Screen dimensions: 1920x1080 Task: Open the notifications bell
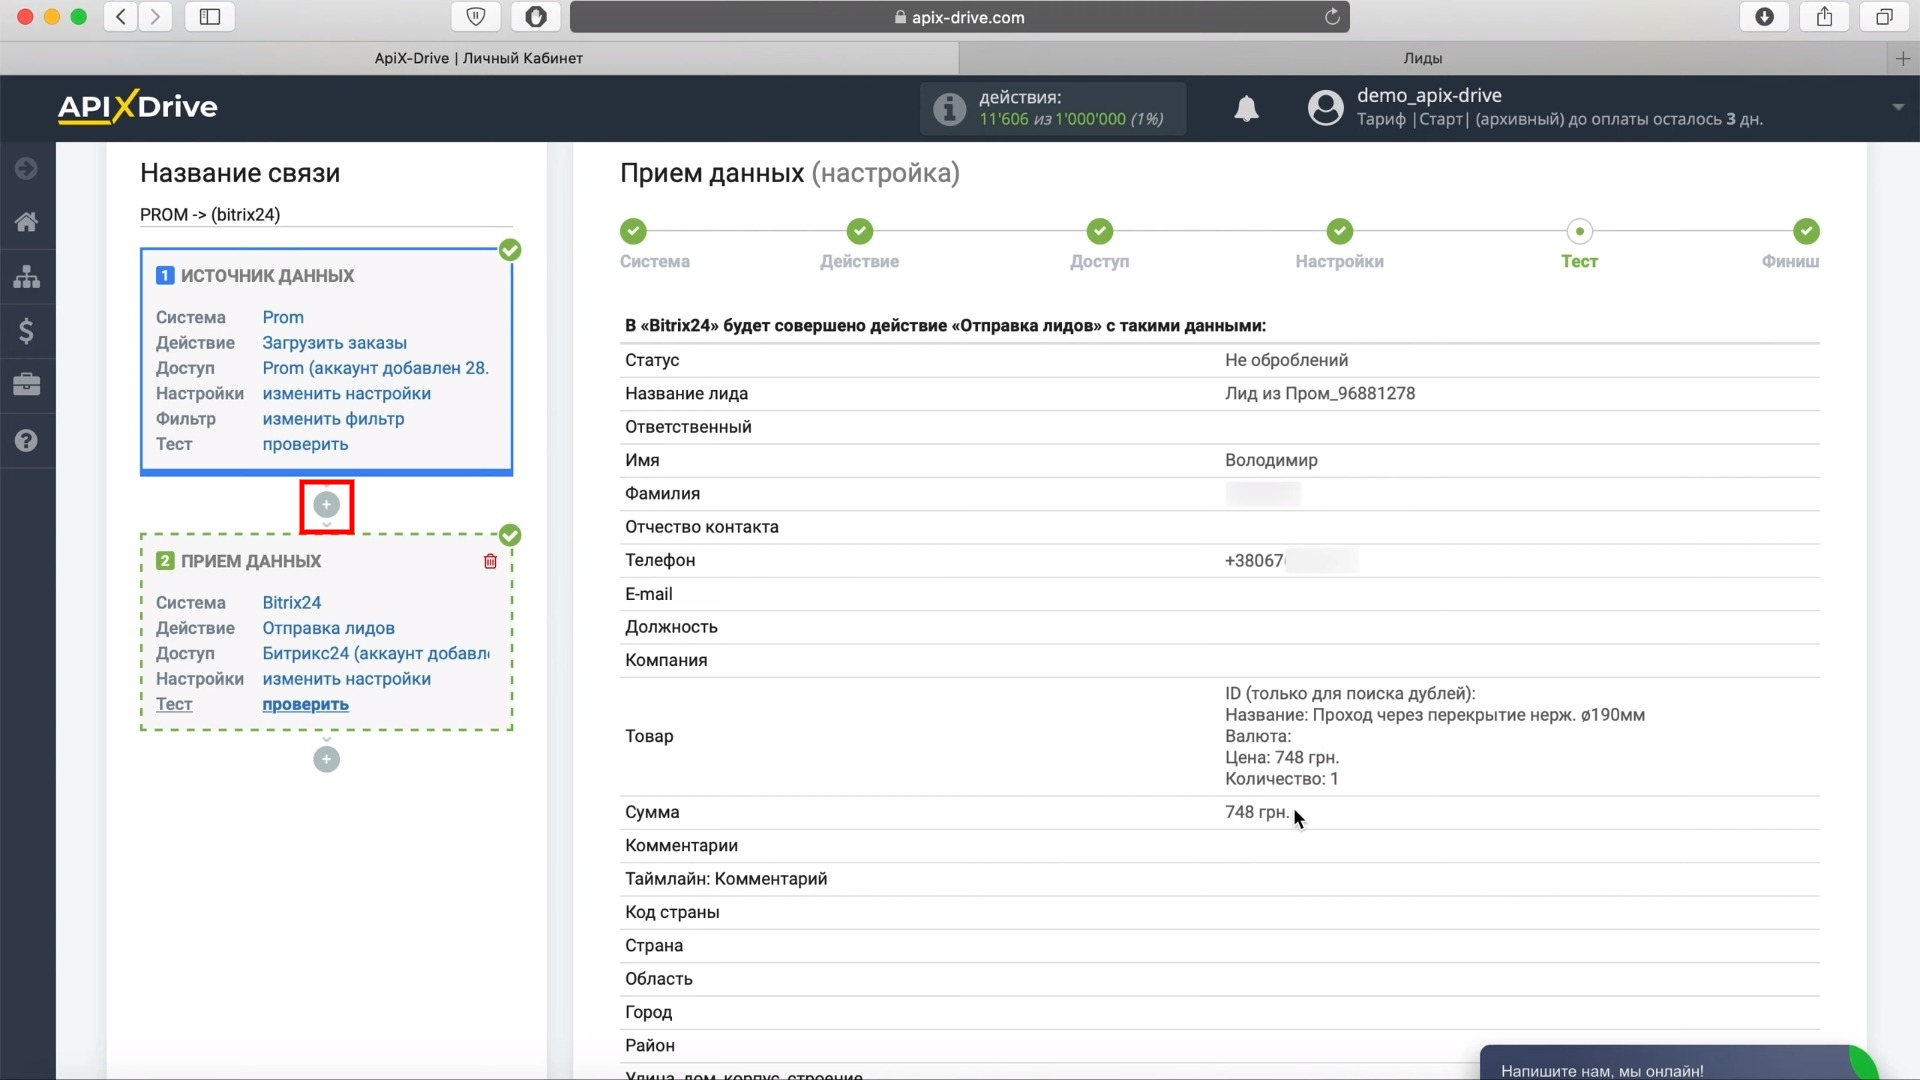click(x=1246, y=108)
